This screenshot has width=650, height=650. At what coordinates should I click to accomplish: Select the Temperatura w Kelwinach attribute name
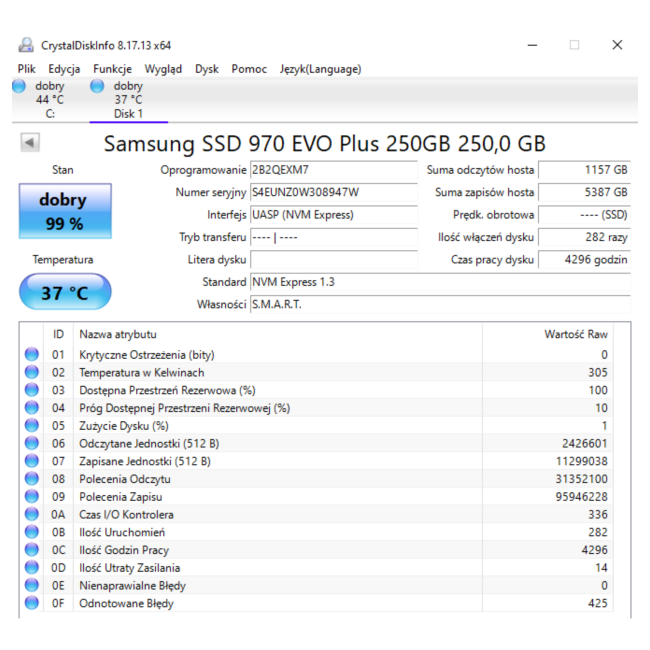point(142,373)
